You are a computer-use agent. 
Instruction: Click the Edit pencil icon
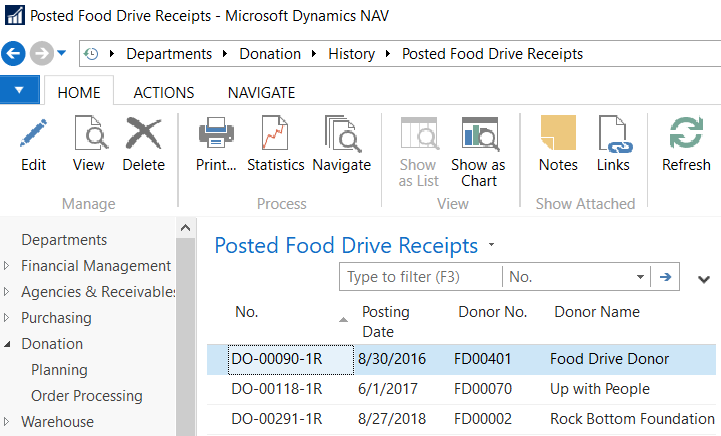click(x=33, y=144)
